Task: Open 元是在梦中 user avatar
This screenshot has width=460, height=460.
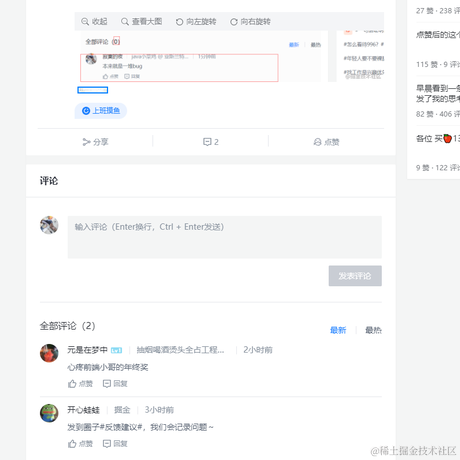Action: [x=49, y=353]
